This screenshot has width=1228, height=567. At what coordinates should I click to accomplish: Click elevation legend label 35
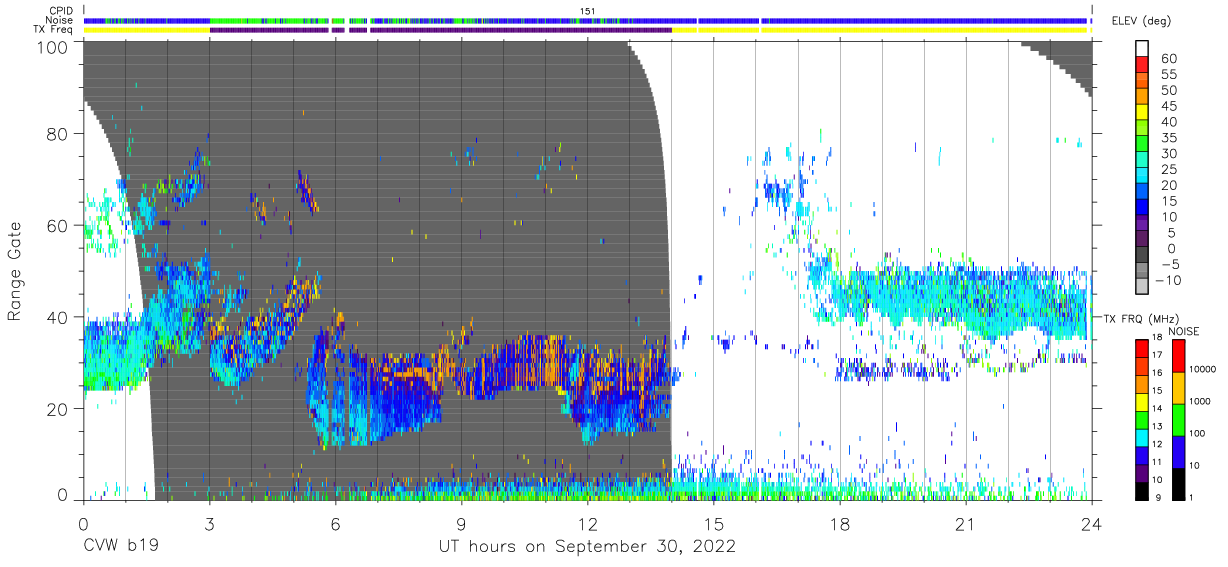[1168, 138]
